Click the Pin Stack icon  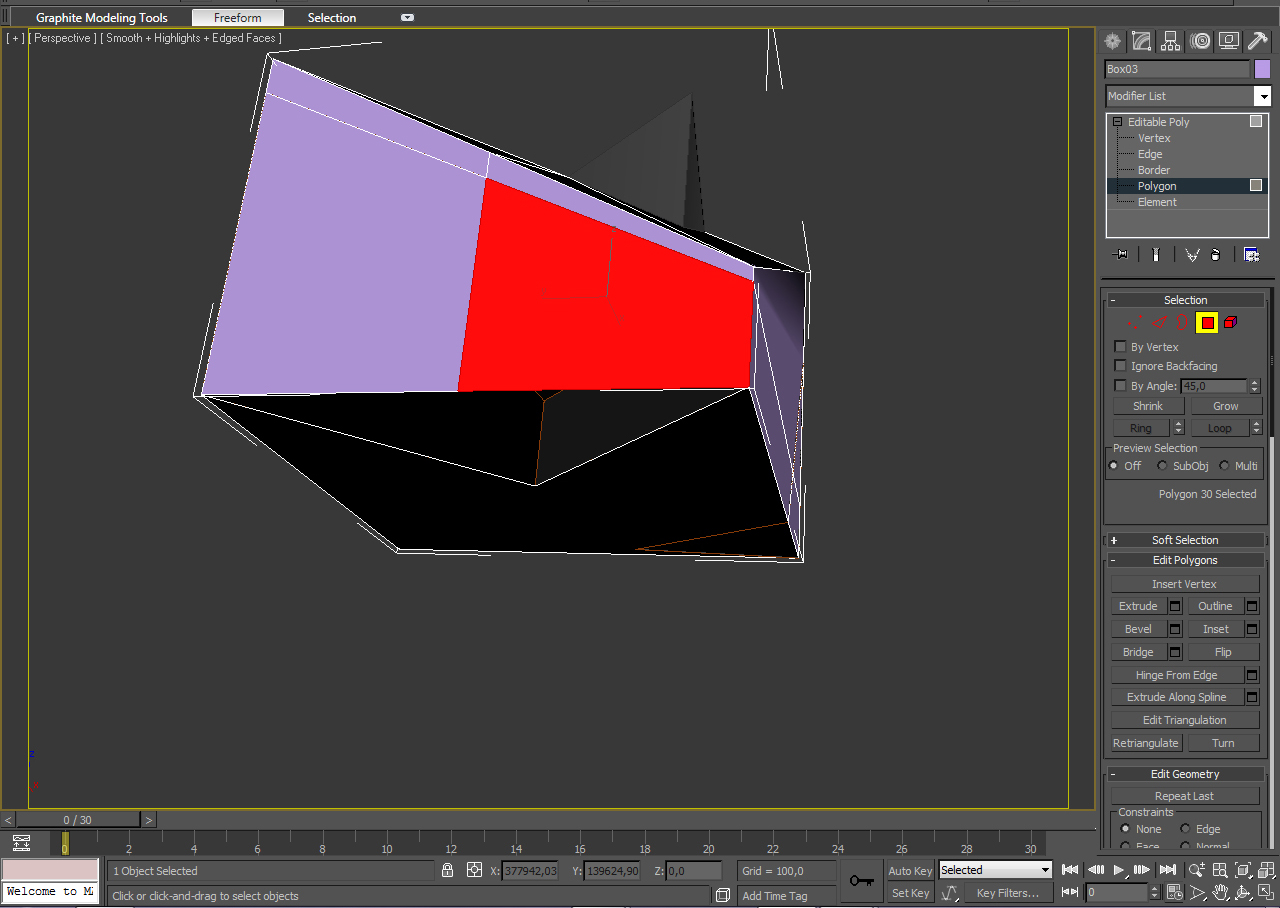coord(1120,255)
